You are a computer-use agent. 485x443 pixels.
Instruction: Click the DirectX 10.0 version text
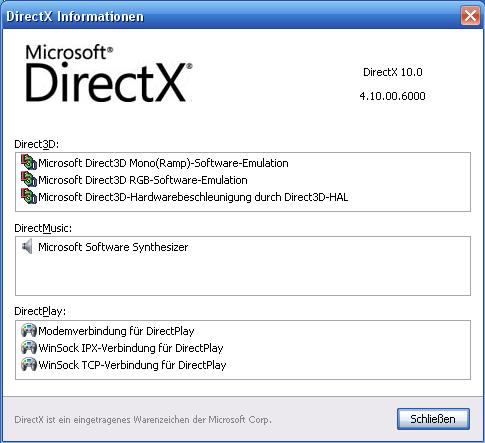pyautogui.click(x=393, y=72)
